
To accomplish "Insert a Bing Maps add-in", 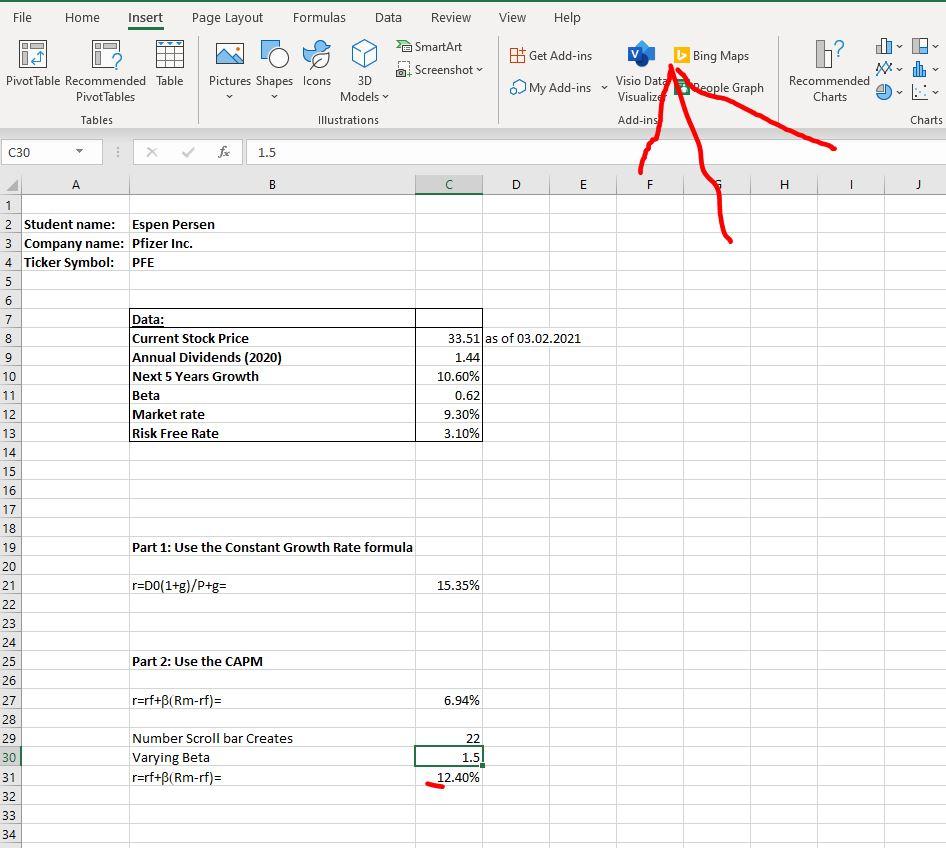I will pos(714,56).
